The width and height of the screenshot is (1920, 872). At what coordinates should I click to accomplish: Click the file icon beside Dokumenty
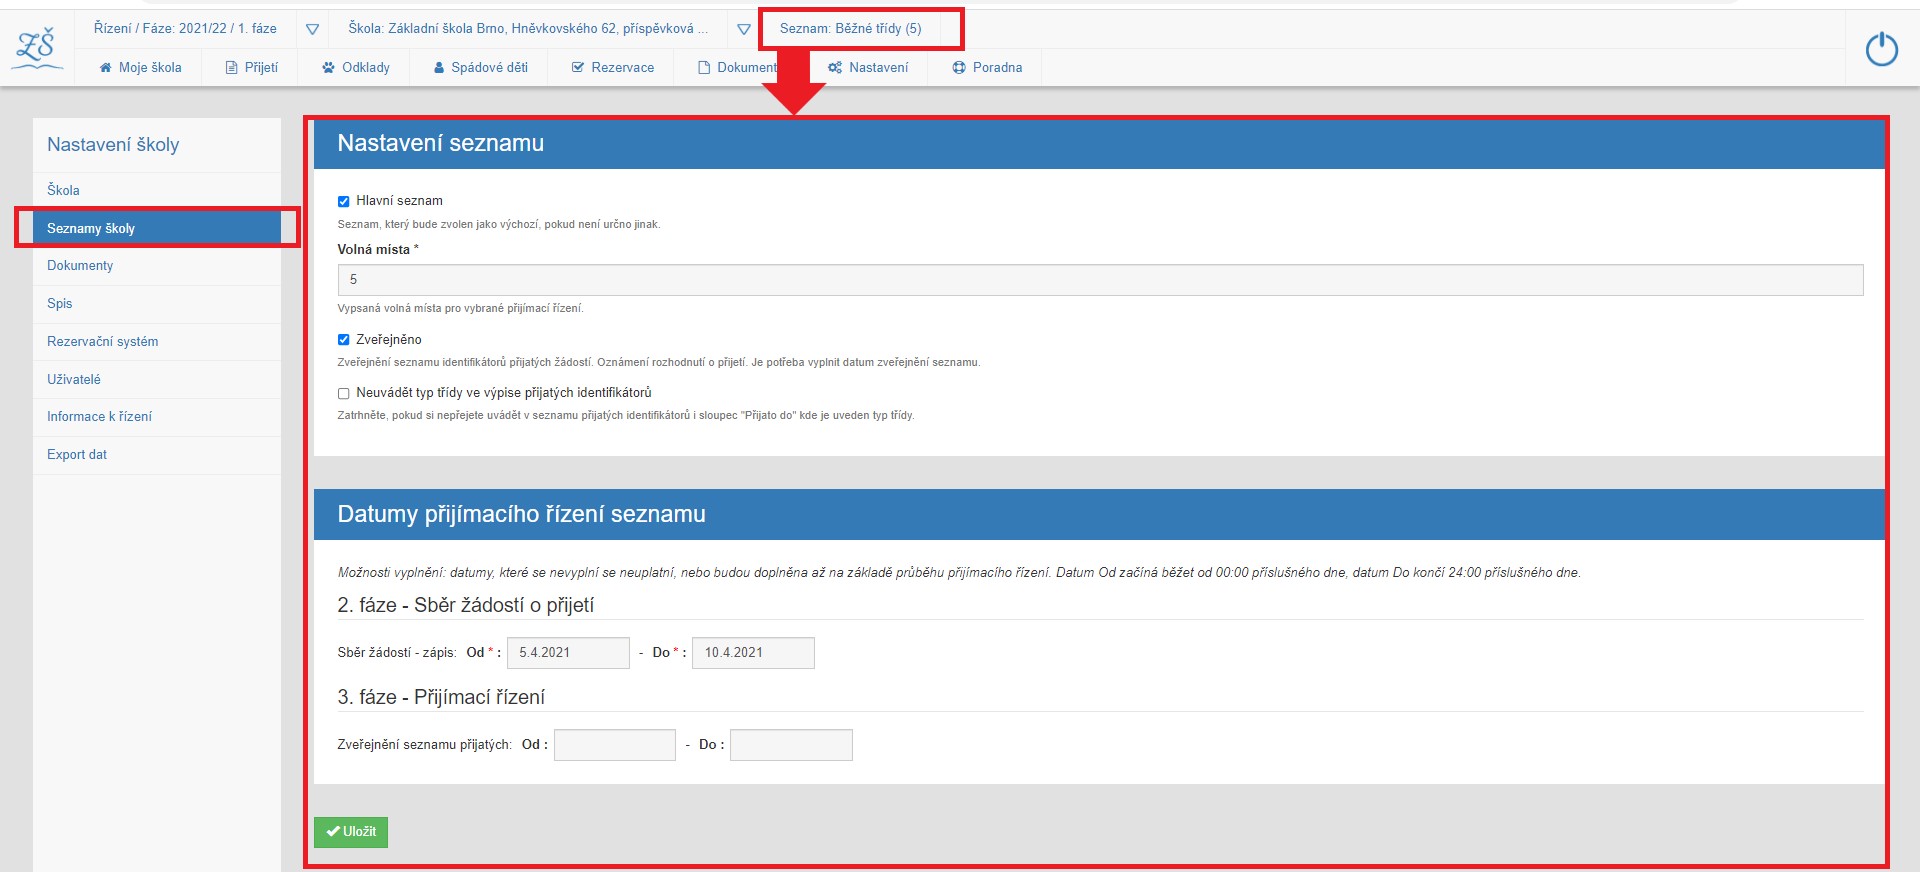(704, 68)
